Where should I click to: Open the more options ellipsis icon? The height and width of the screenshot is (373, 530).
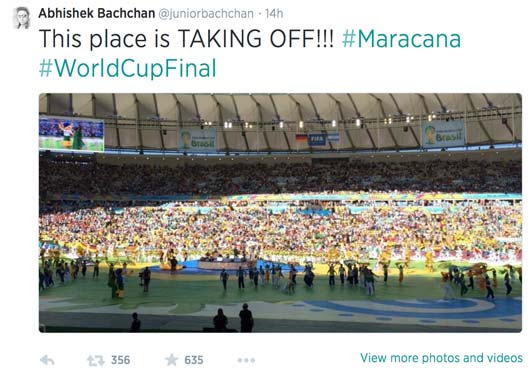click(246, 360)
